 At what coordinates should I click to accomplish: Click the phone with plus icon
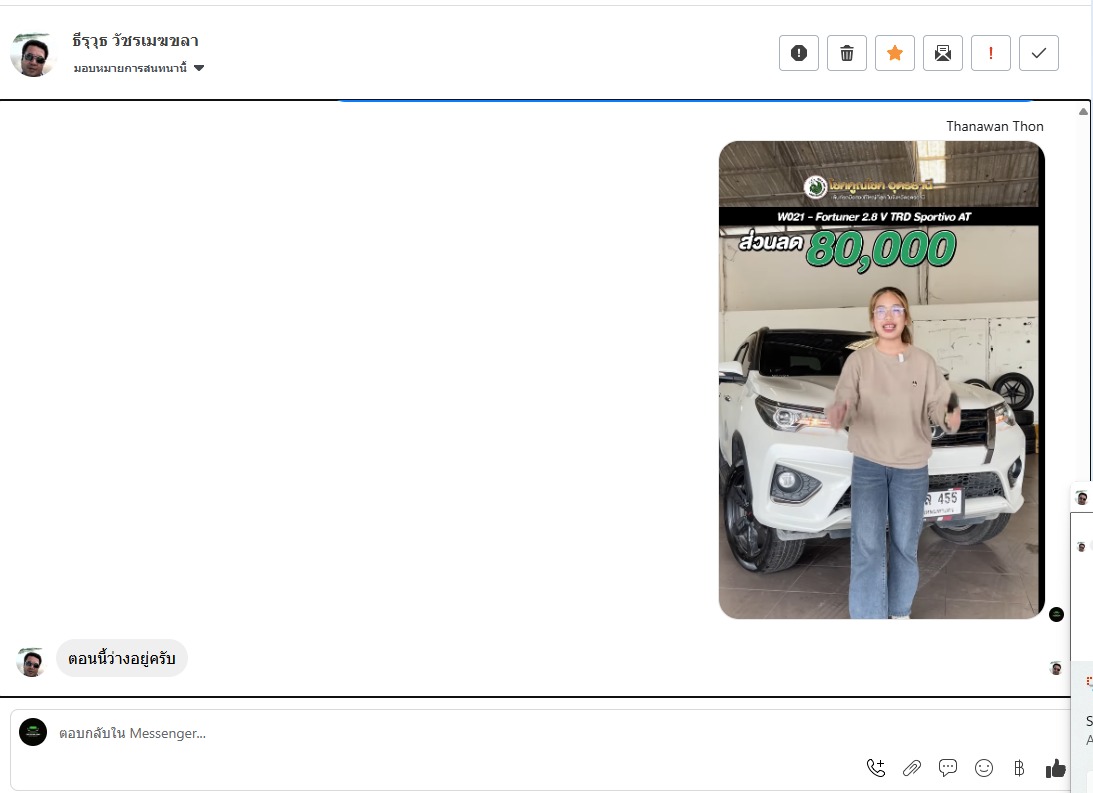click(x=876, y=768)
